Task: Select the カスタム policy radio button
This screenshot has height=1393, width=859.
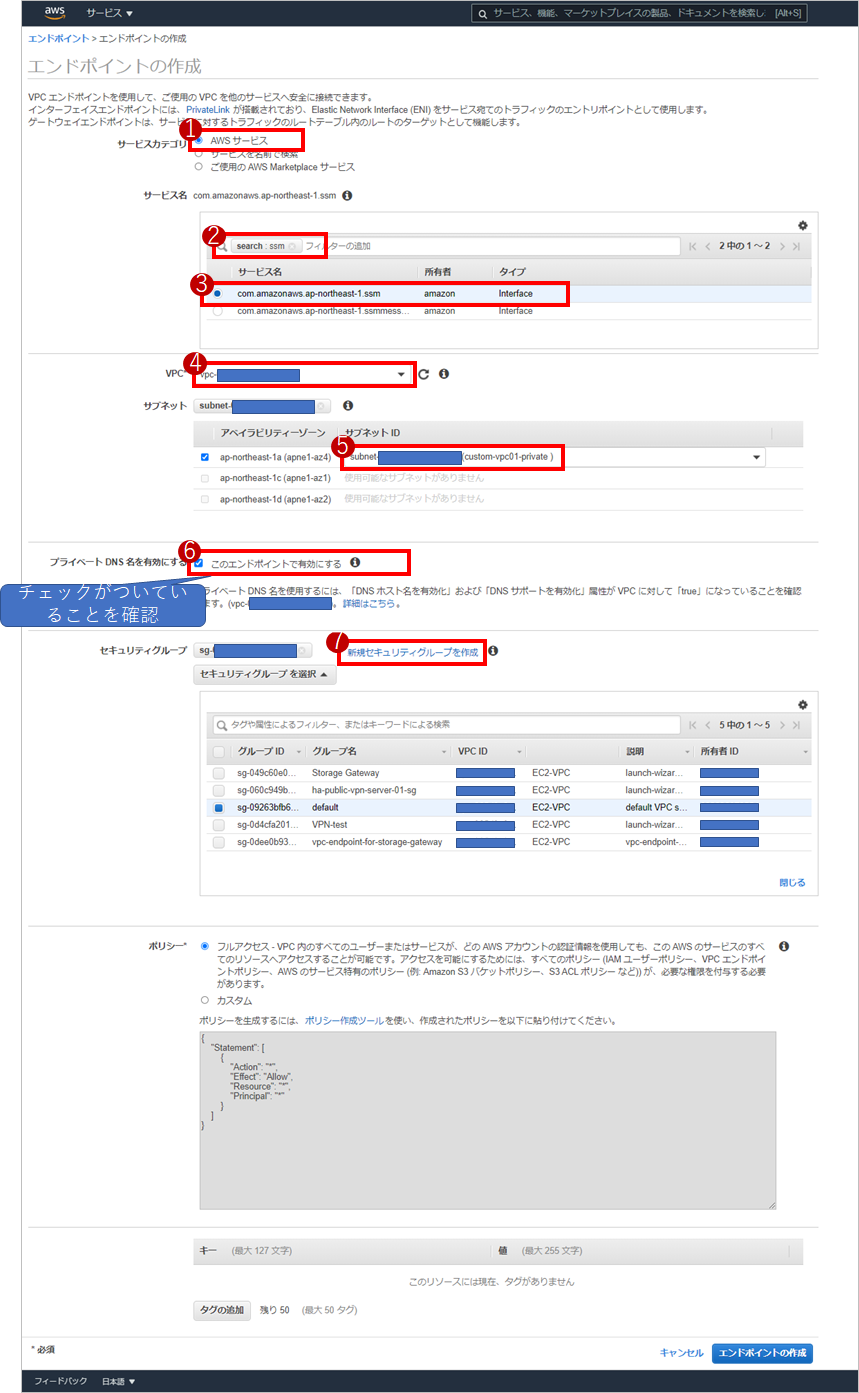Action: [205, 1000]
